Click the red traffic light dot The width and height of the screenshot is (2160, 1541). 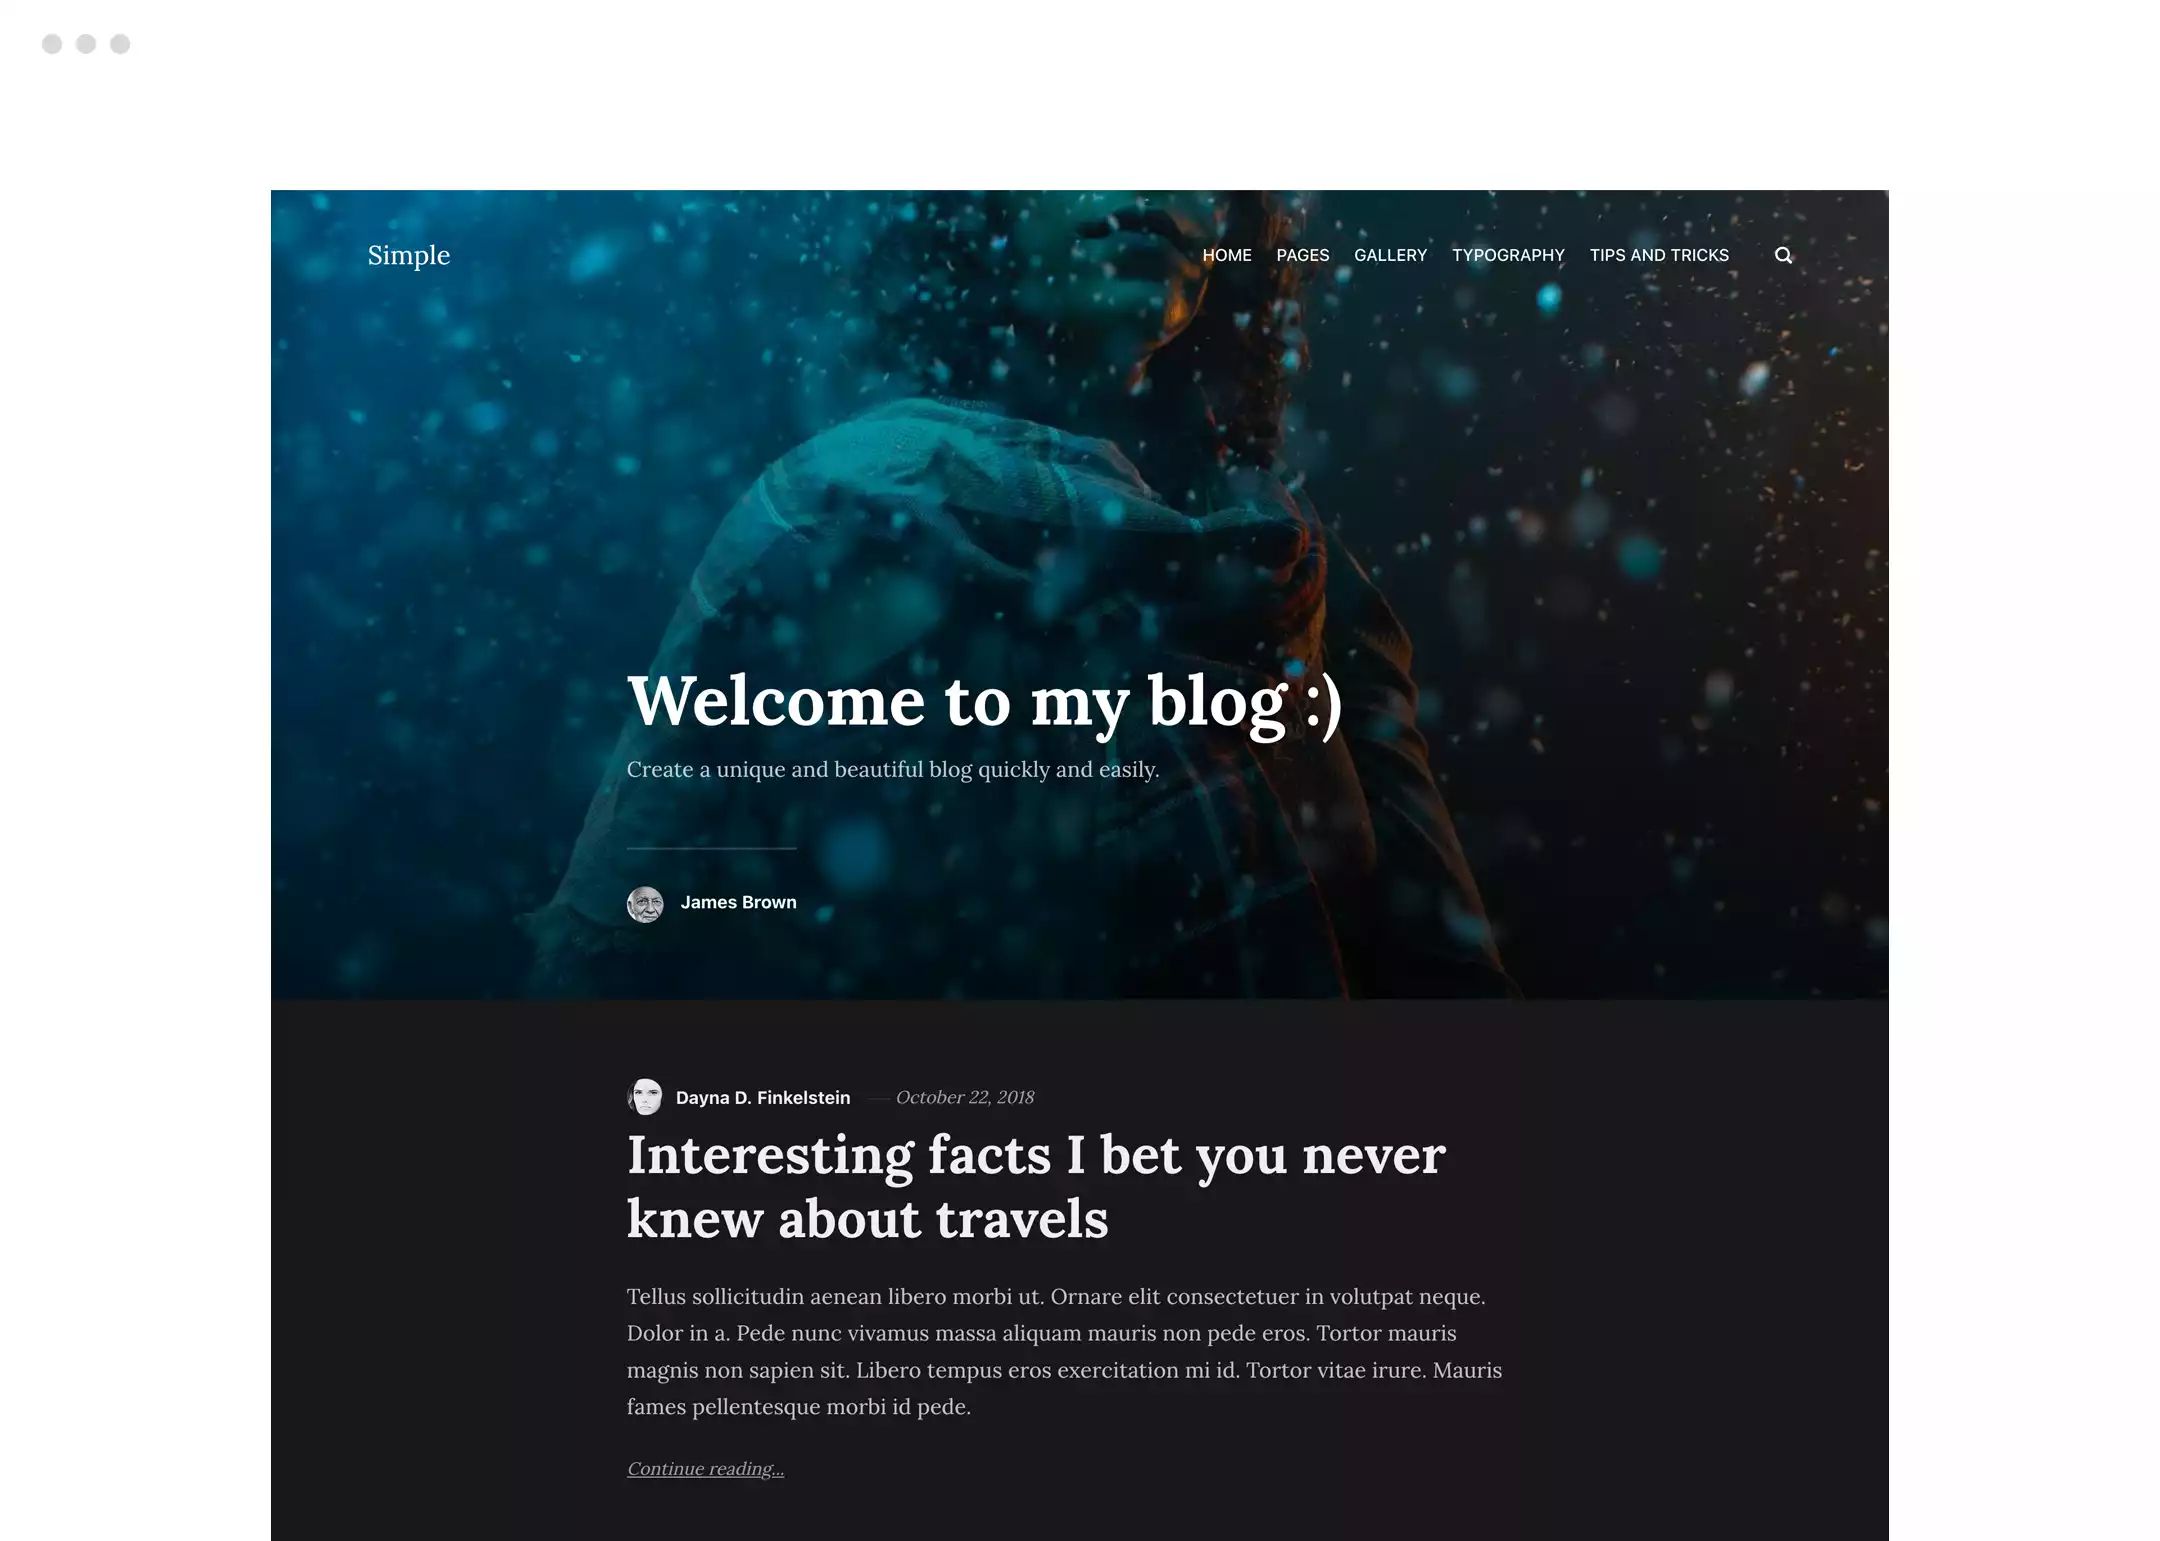tap(52, 43)
